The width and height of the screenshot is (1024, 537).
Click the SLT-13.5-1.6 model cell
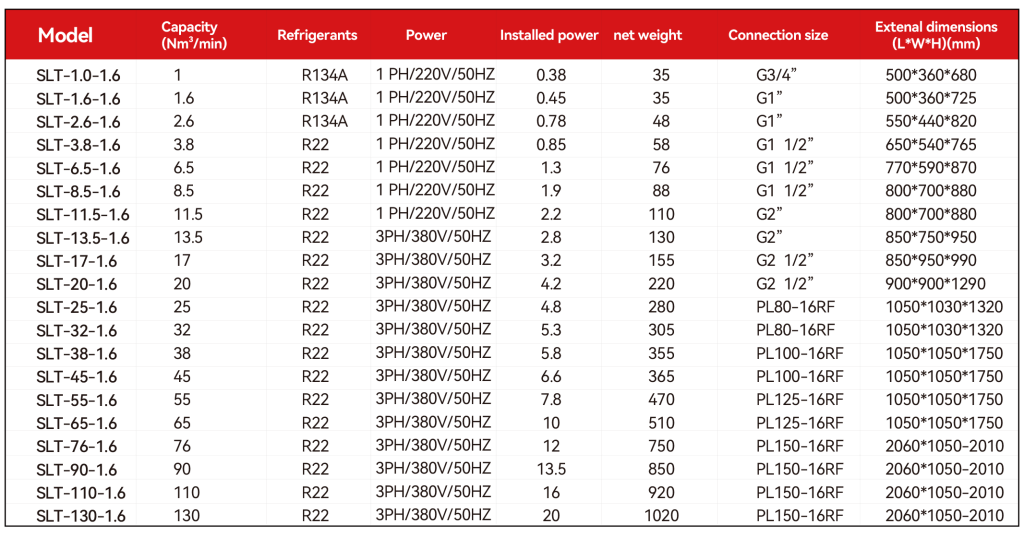pos(84,237)
